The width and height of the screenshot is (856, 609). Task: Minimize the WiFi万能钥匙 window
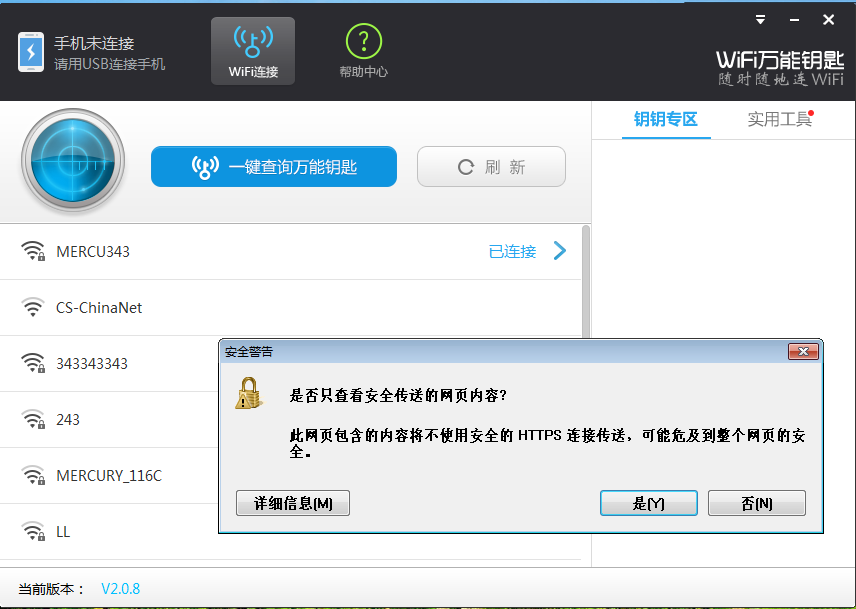point(794,20)
